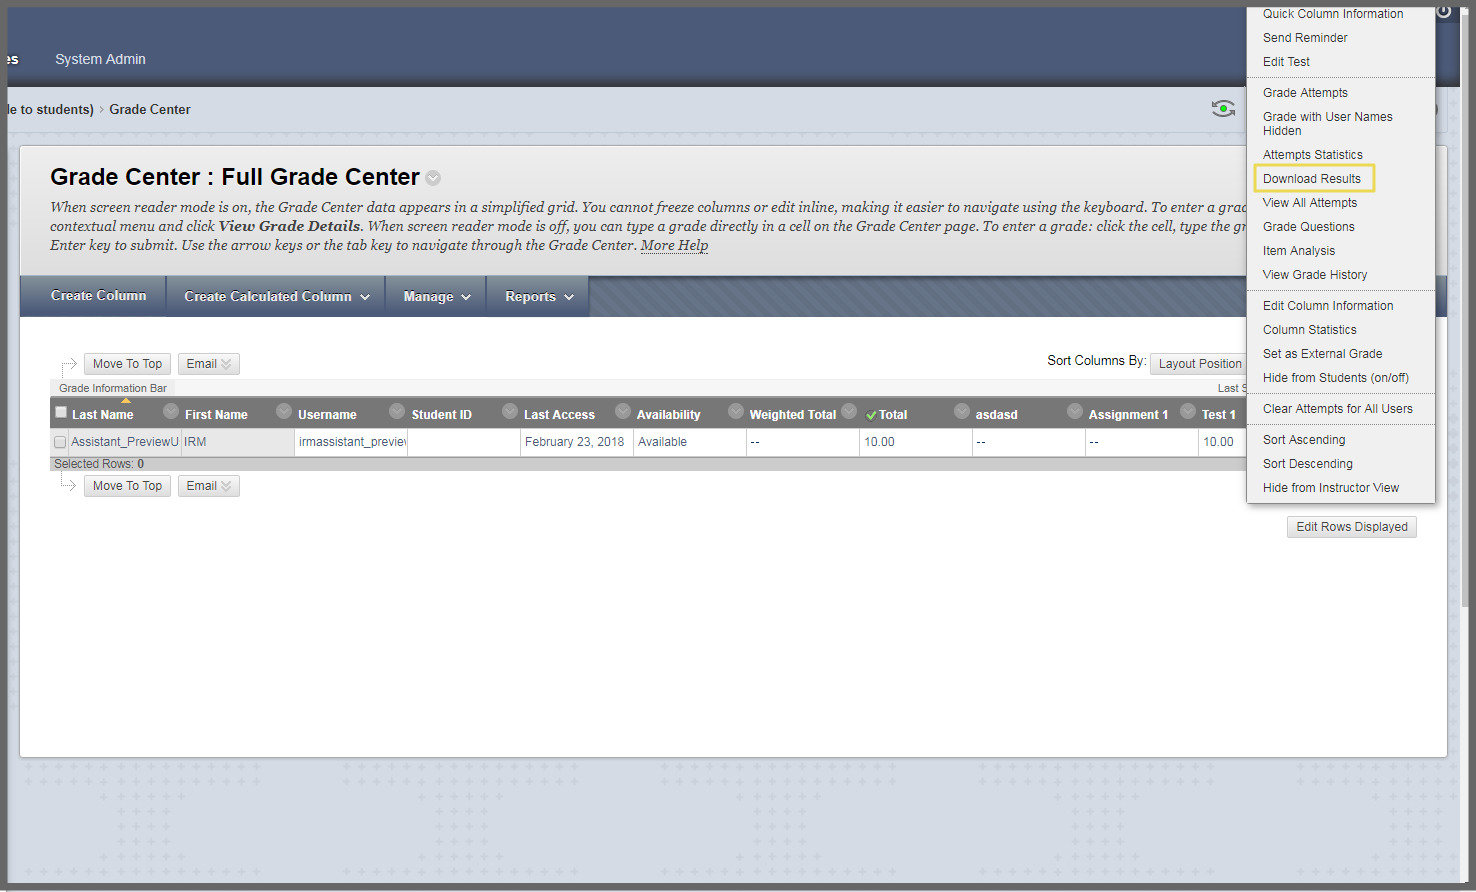Click the logout power icon

coord(1444,12)
